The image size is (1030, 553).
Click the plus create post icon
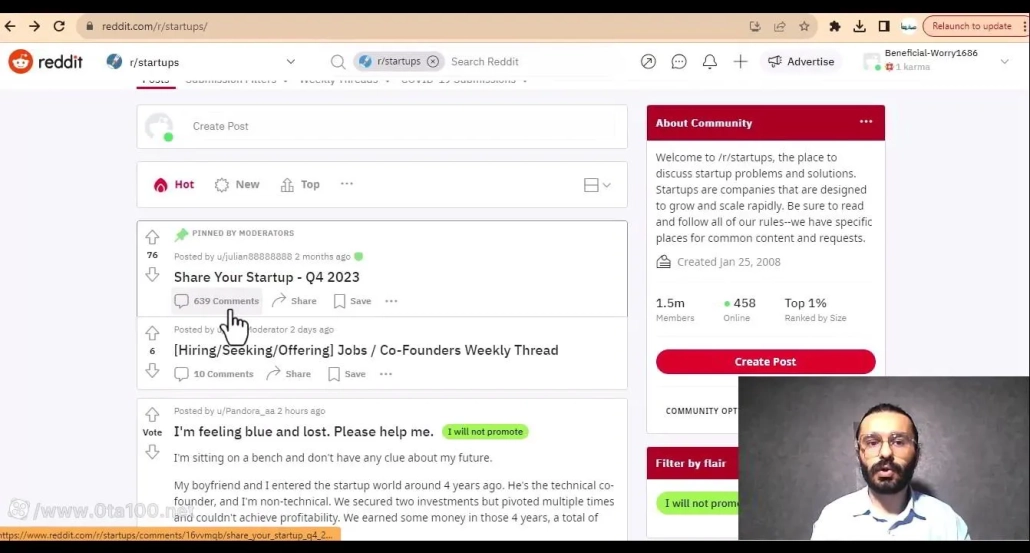(x=740, y=62)
